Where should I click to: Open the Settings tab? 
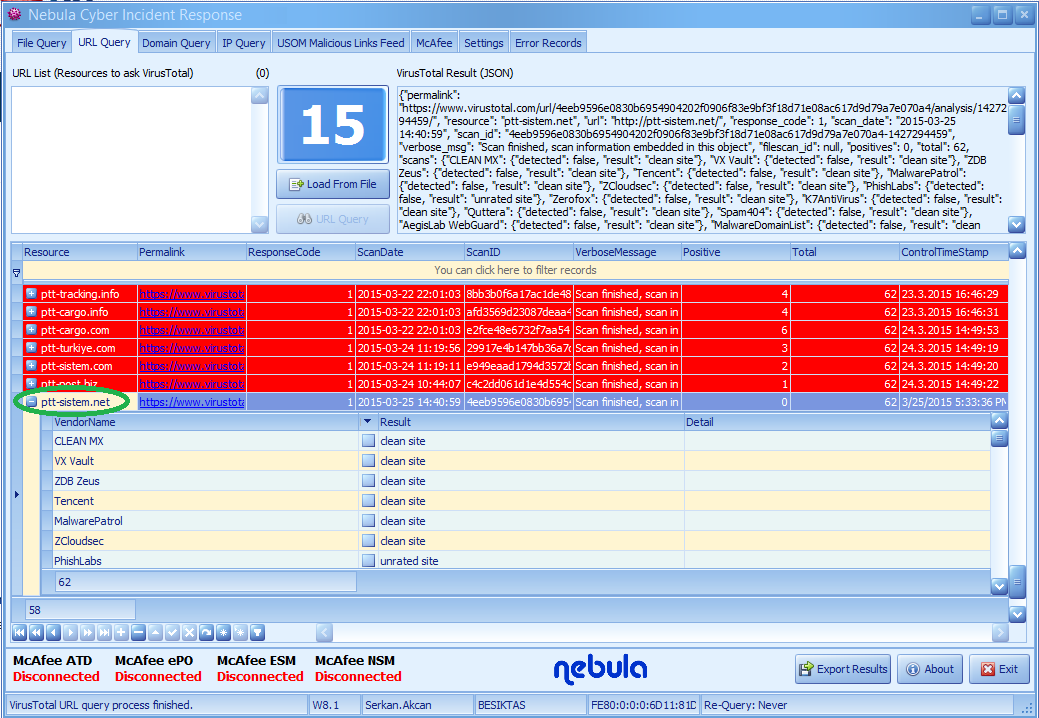[x=484, y=43]
